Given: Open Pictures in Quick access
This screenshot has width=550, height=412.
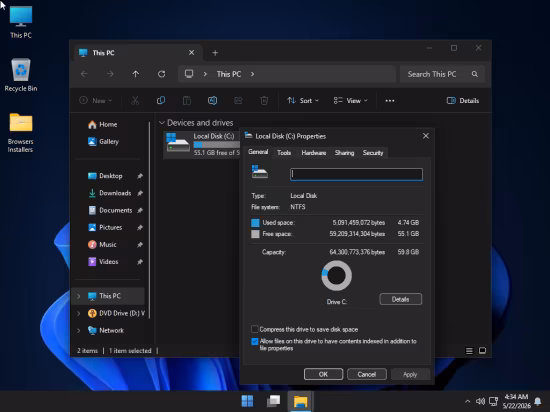Looking at the screenshot, I should click(110, 228).
